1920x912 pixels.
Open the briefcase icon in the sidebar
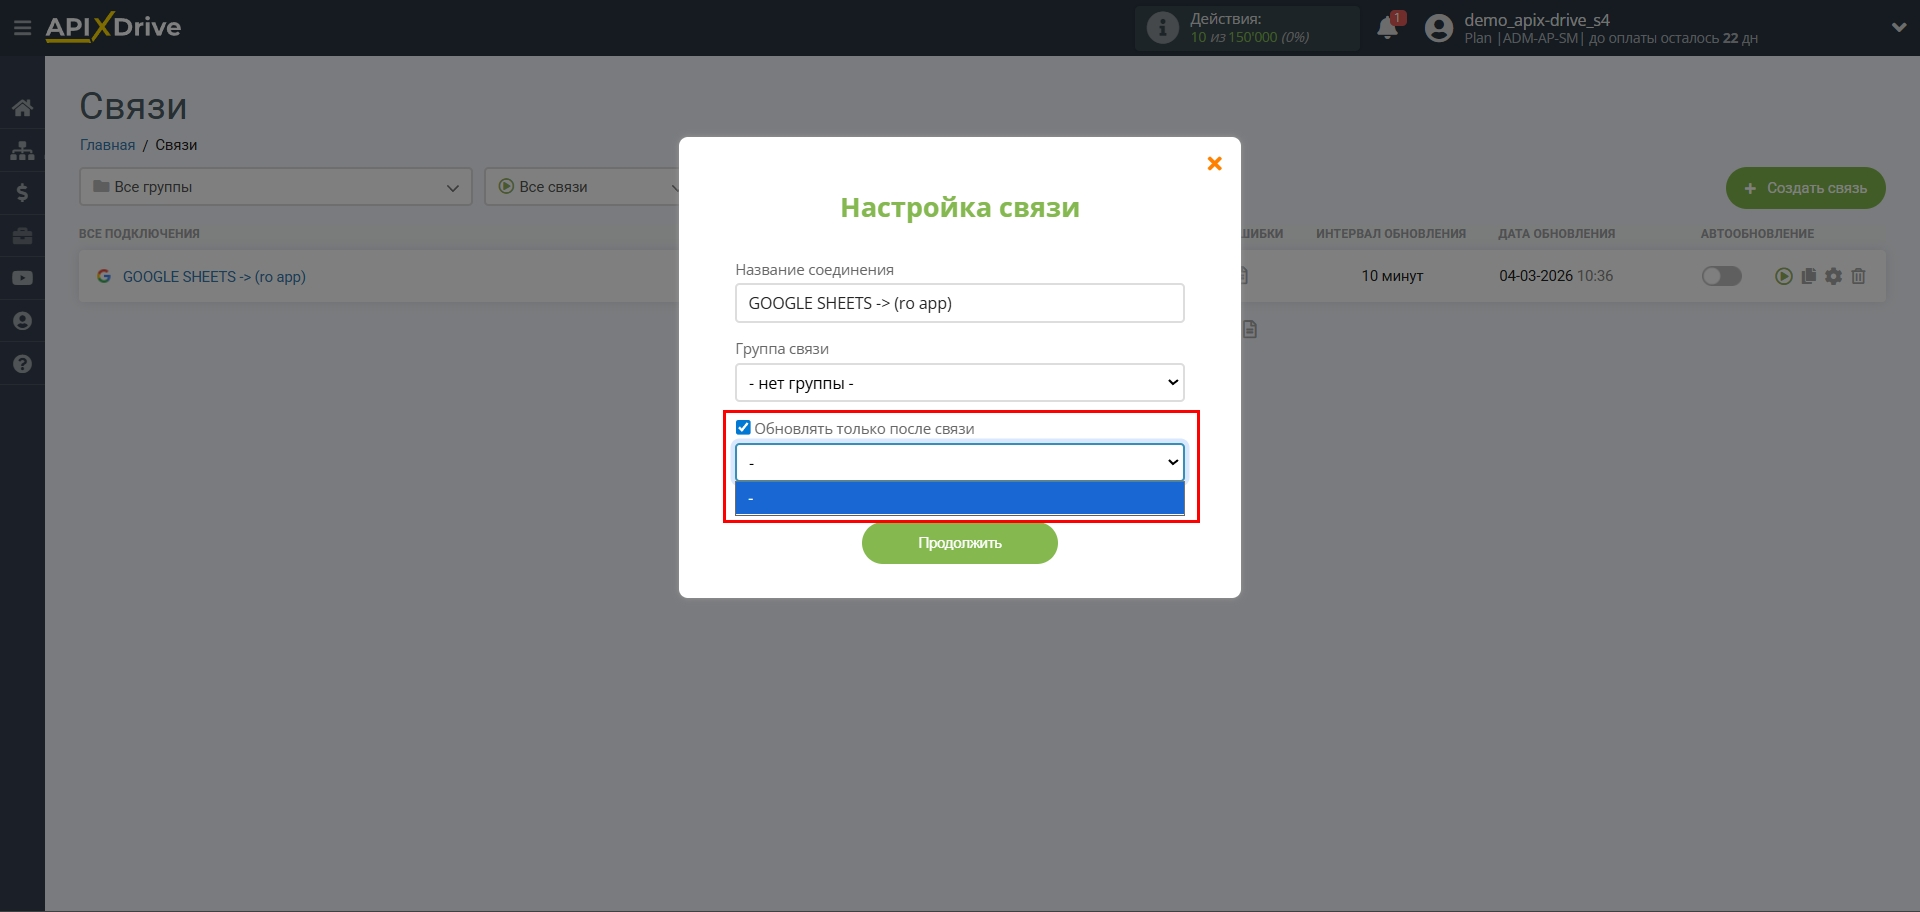pyautogui.click(x=22, y=236)
